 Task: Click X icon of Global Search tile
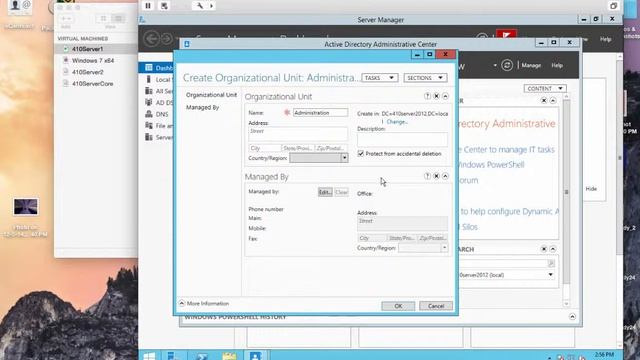point(544,249)
